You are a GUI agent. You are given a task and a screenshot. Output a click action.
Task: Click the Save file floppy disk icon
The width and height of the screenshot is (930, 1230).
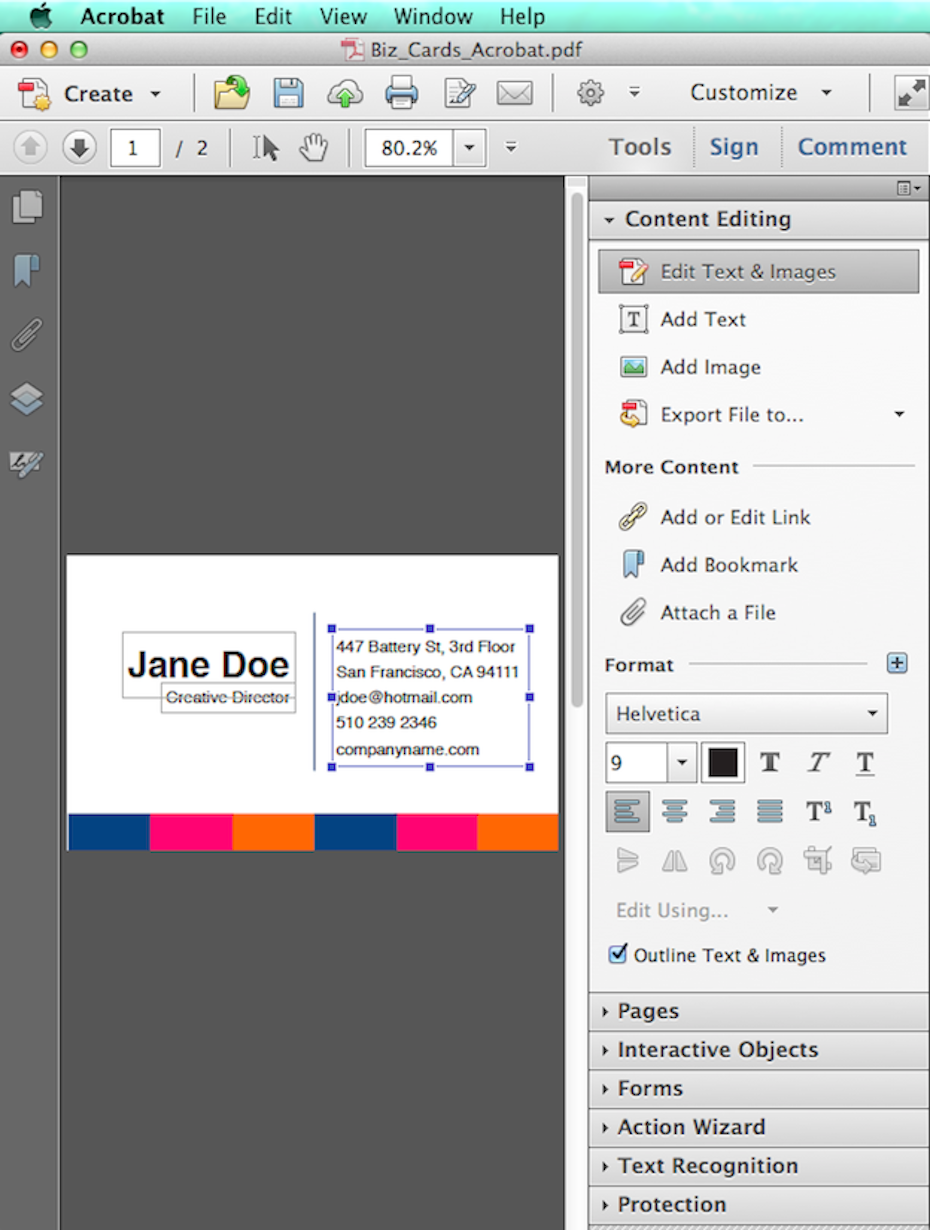pos(289,94)
